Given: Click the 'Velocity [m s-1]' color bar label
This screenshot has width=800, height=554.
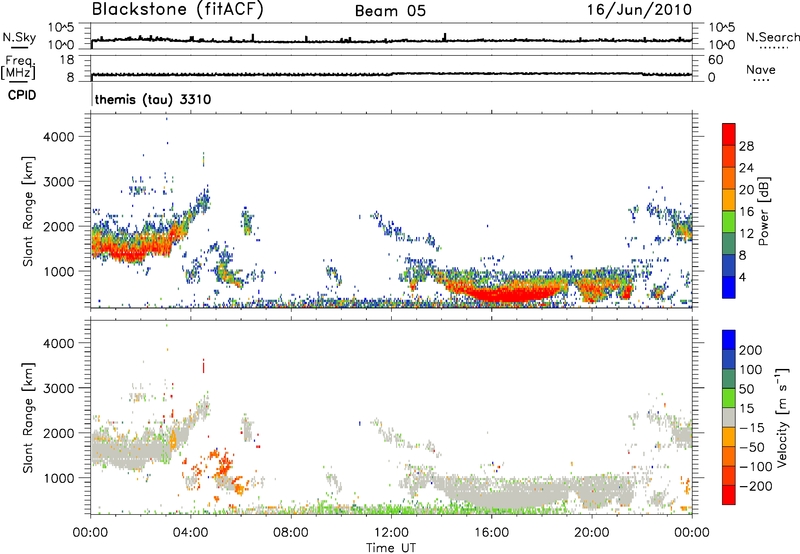Looking at the screenshot, I should pos(782,417).
